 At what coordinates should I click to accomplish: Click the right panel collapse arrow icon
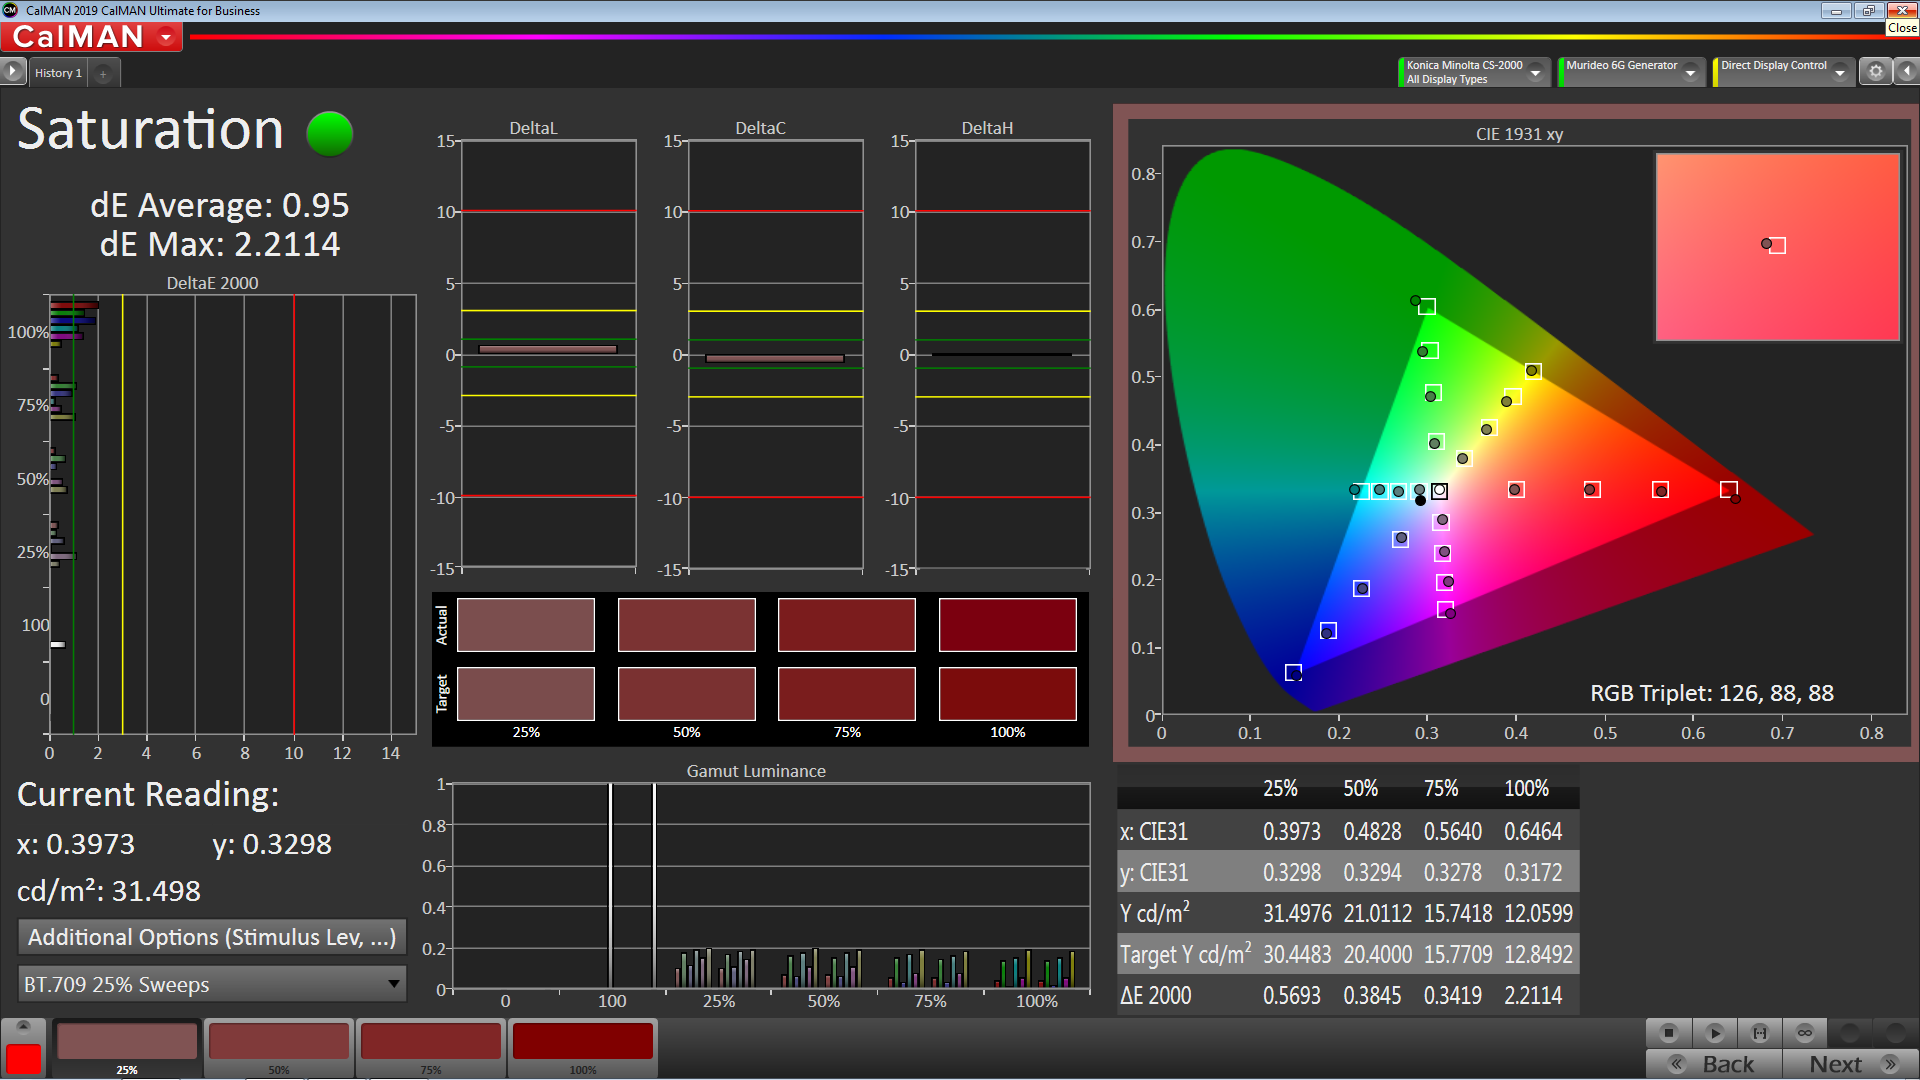1907,72
